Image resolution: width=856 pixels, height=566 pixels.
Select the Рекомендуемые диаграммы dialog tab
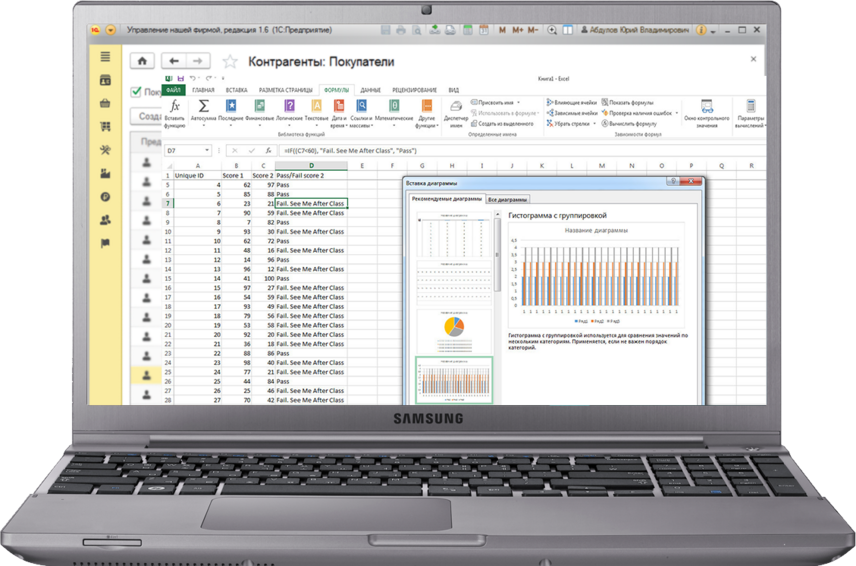point(447,199)
